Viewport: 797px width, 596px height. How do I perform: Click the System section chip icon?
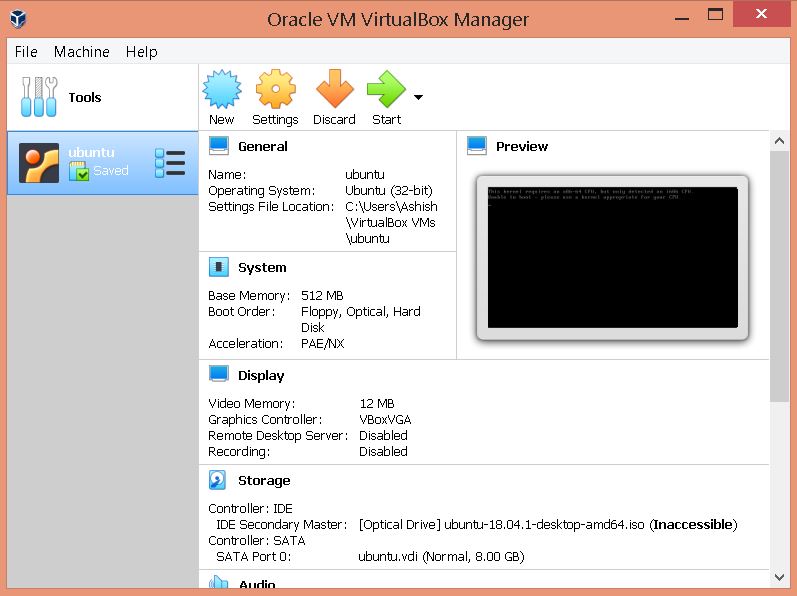click(218, 267)
